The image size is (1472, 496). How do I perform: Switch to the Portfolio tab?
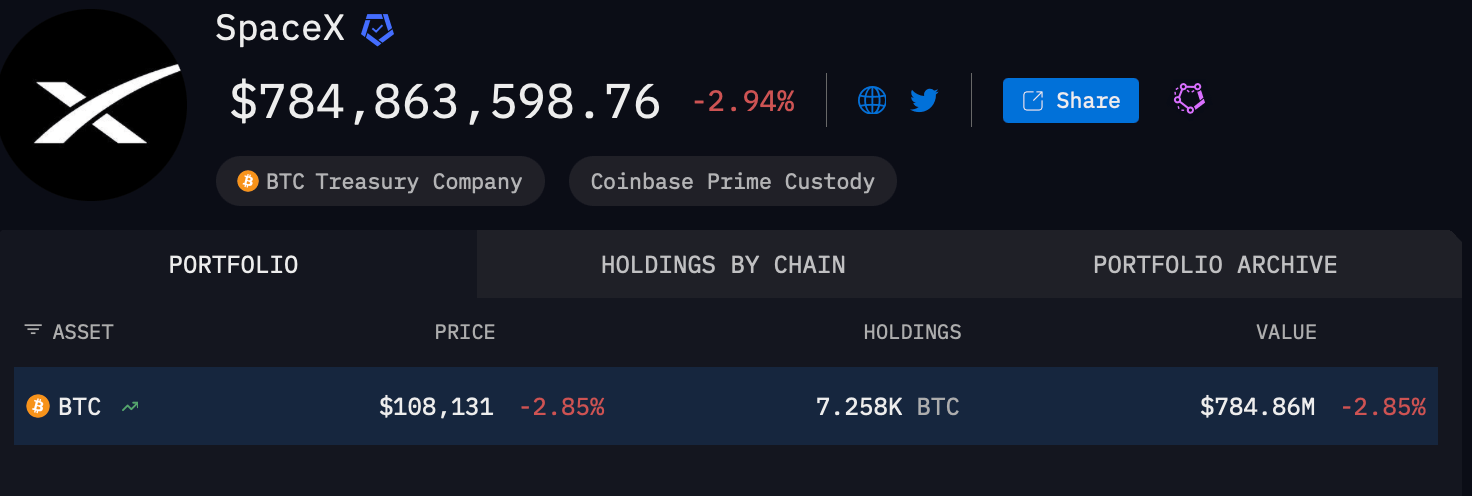(x=233, y=265)
